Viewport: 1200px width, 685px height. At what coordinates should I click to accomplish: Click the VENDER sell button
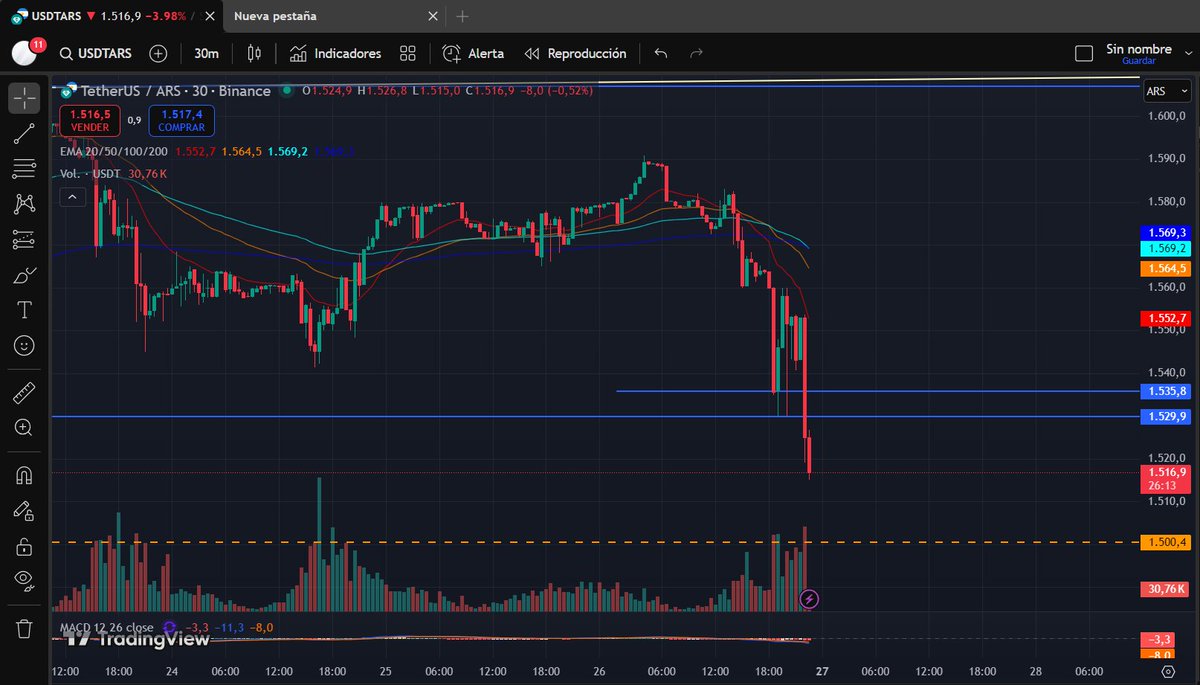[x=90, y=121]
